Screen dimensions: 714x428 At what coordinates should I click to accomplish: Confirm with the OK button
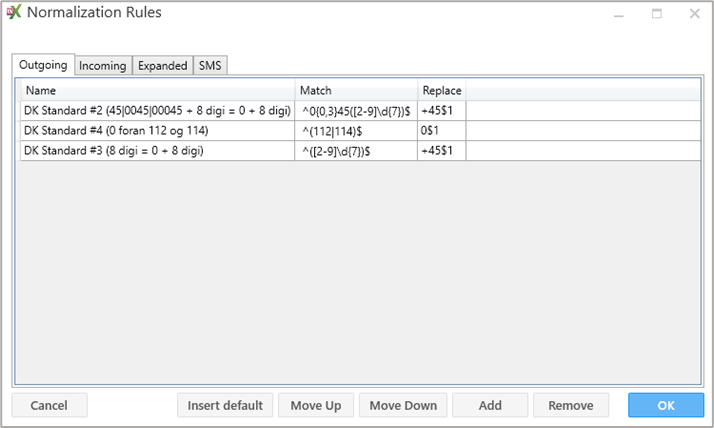[665, 405]
